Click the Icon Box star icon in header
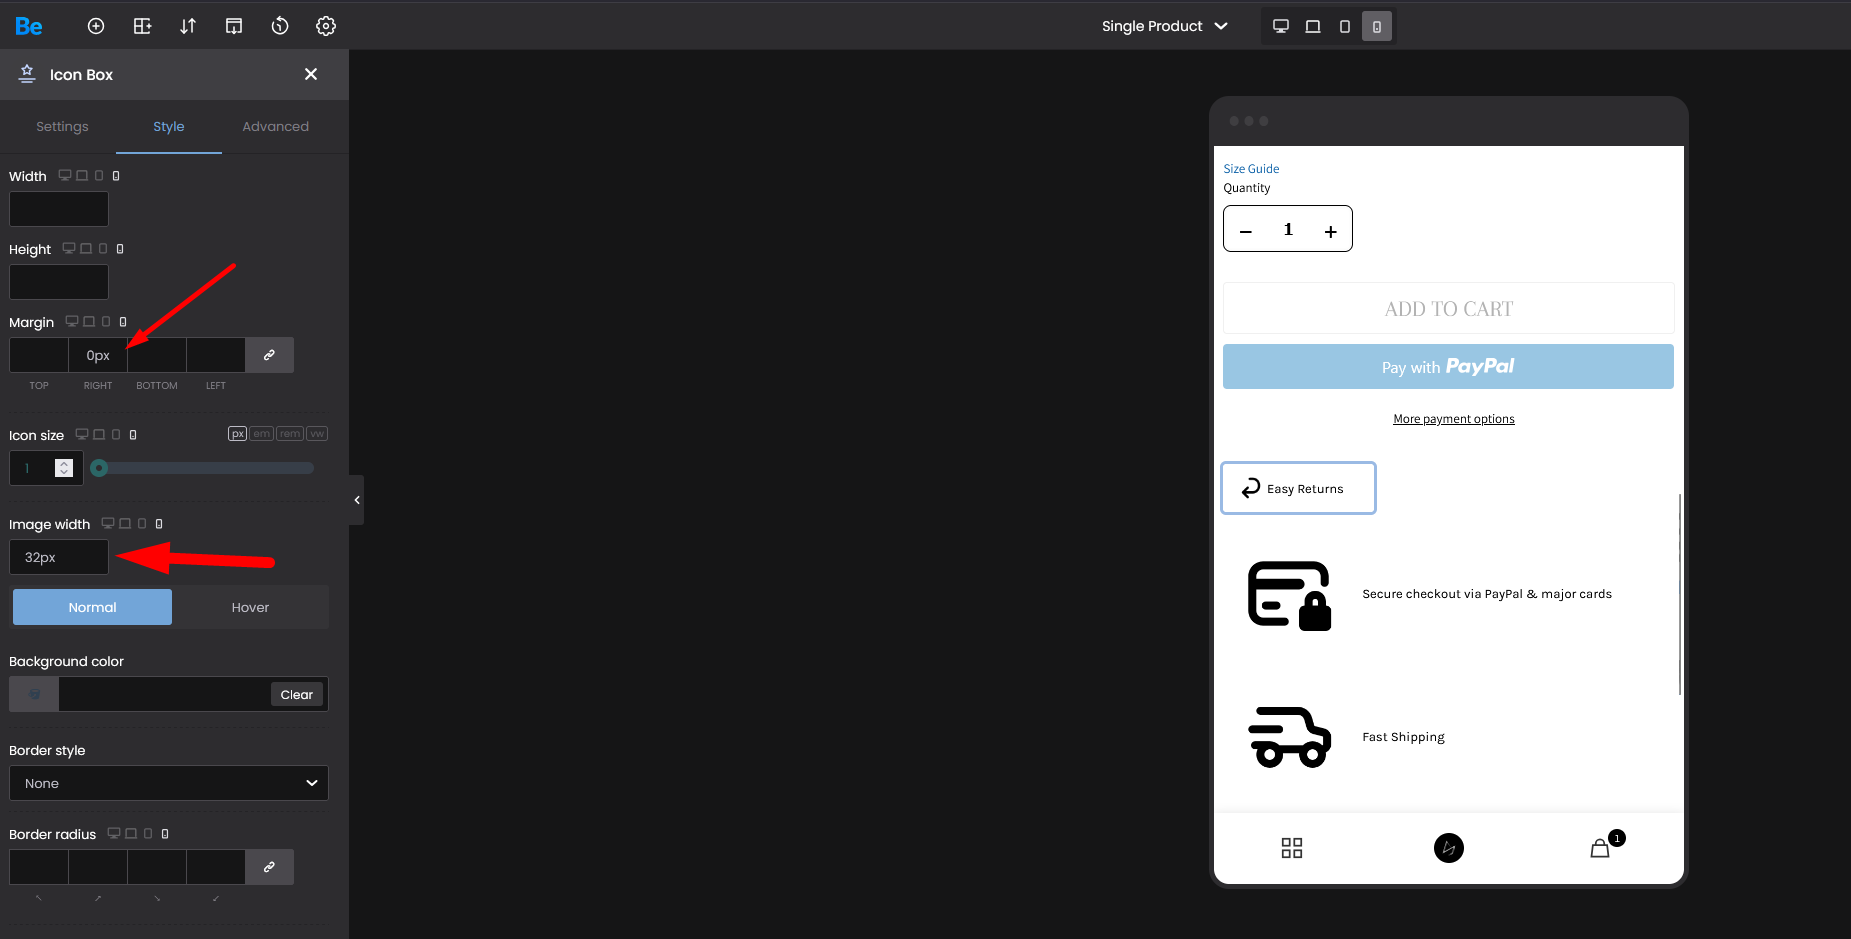The image size is (1851, 939). pyautogui.click(x=27, y=74)
